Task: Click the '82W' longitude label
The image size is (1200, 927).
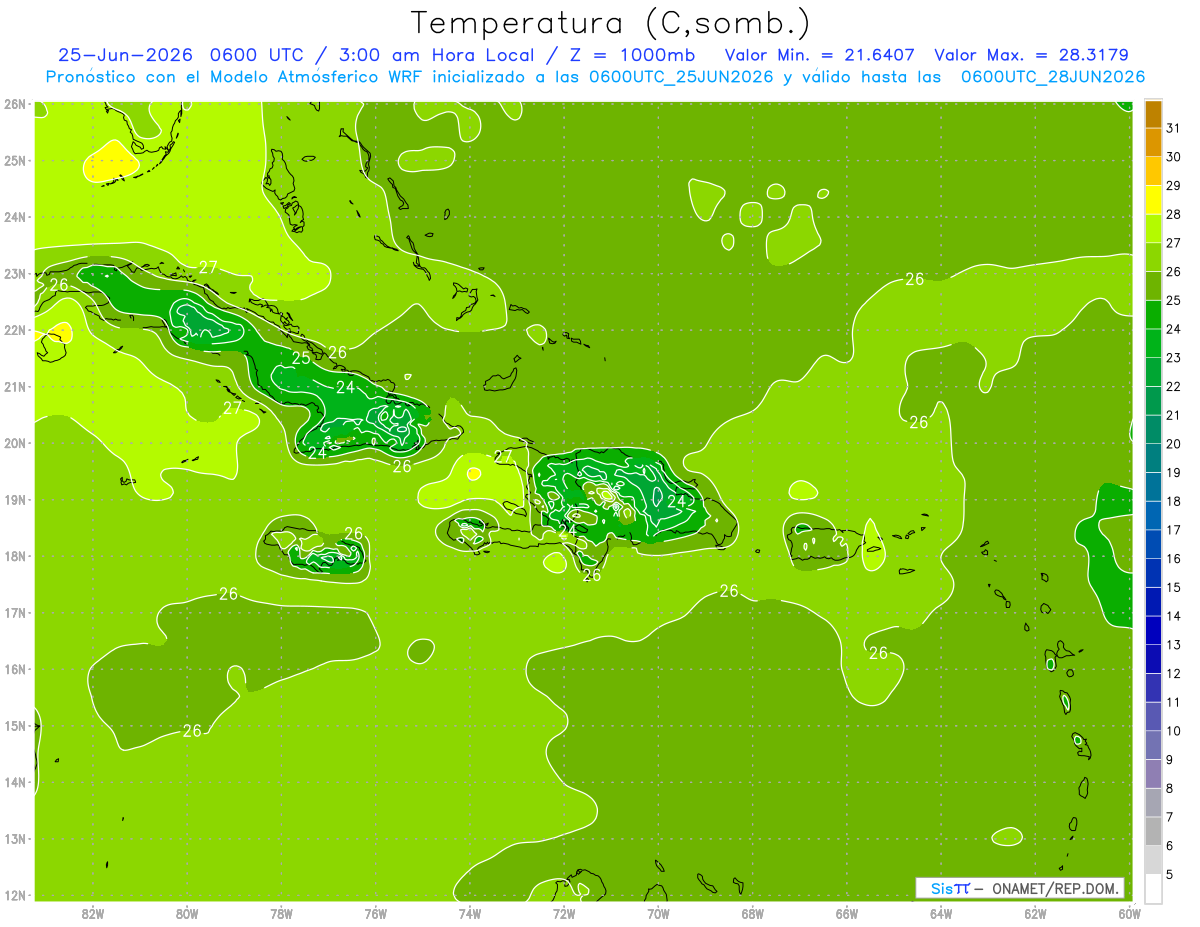Action: pos(93,912)
